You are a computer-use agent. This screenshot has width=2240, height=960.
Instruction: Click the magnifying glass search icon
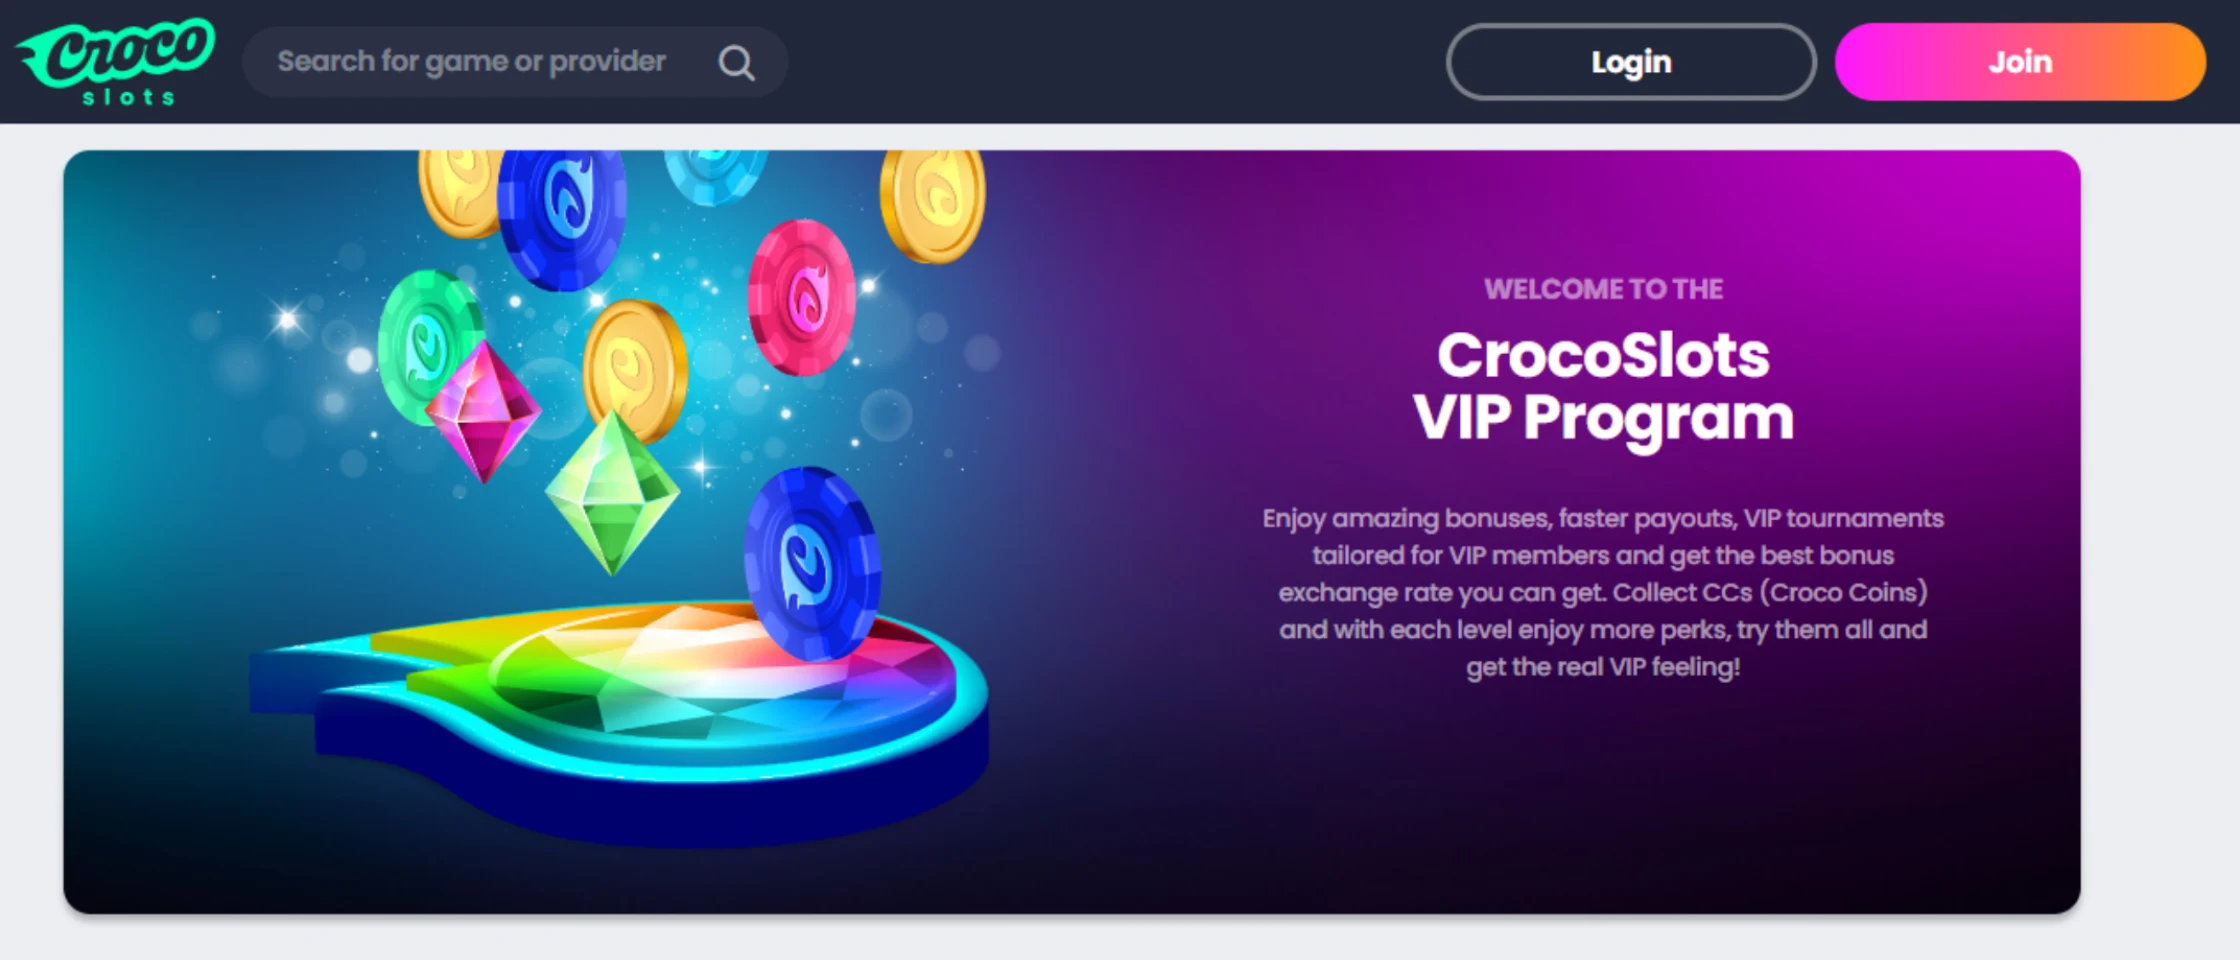tap(736, 62)
